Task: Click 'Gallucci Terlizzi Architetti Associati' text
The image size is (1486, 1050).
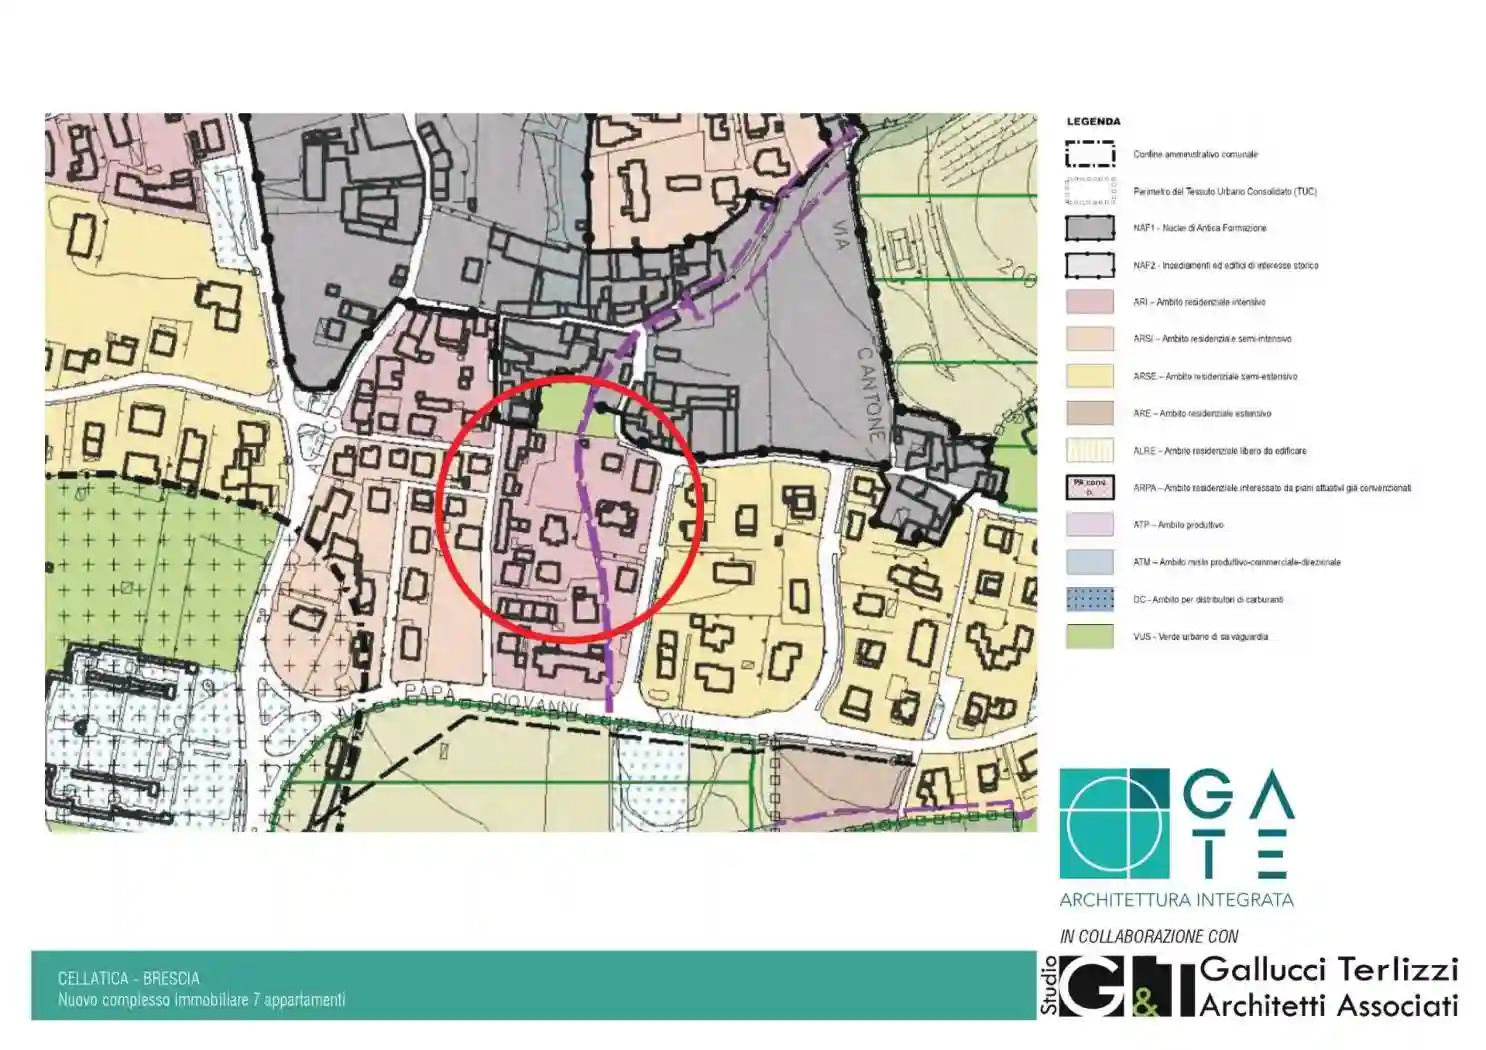Action: 1328,987
